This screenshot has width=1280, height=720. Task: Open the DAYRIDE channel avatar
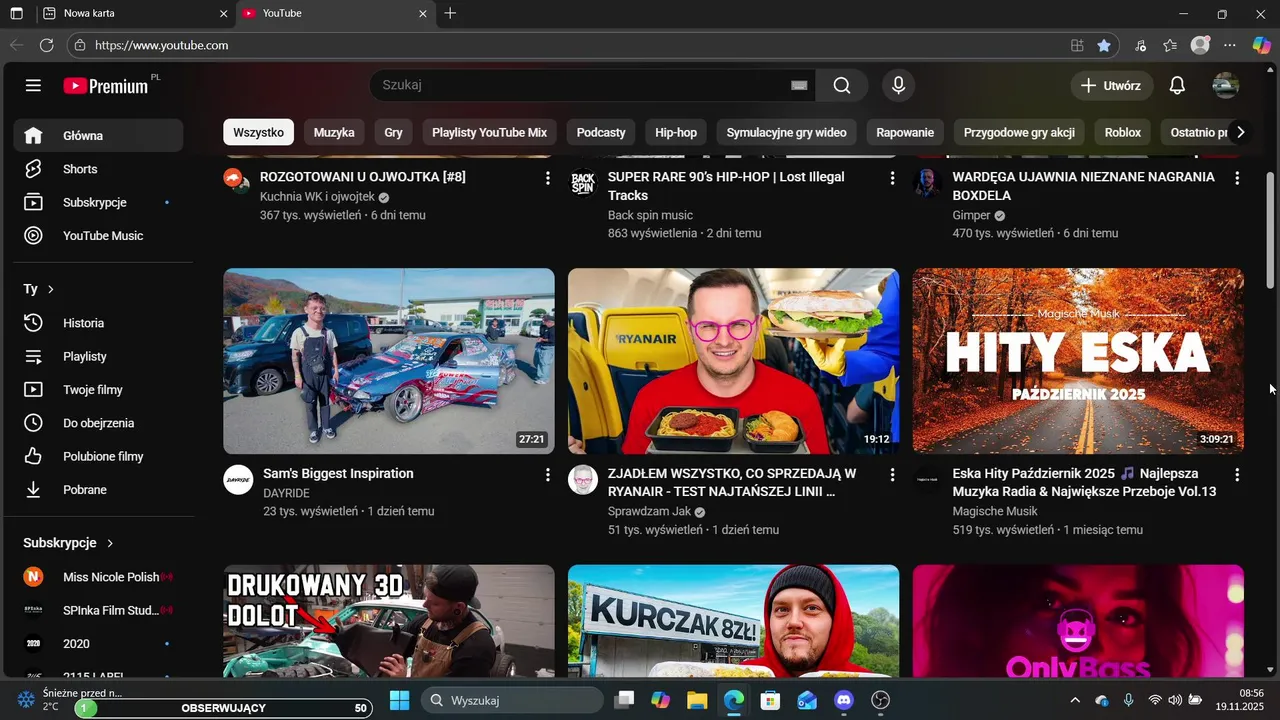[238, 479]
